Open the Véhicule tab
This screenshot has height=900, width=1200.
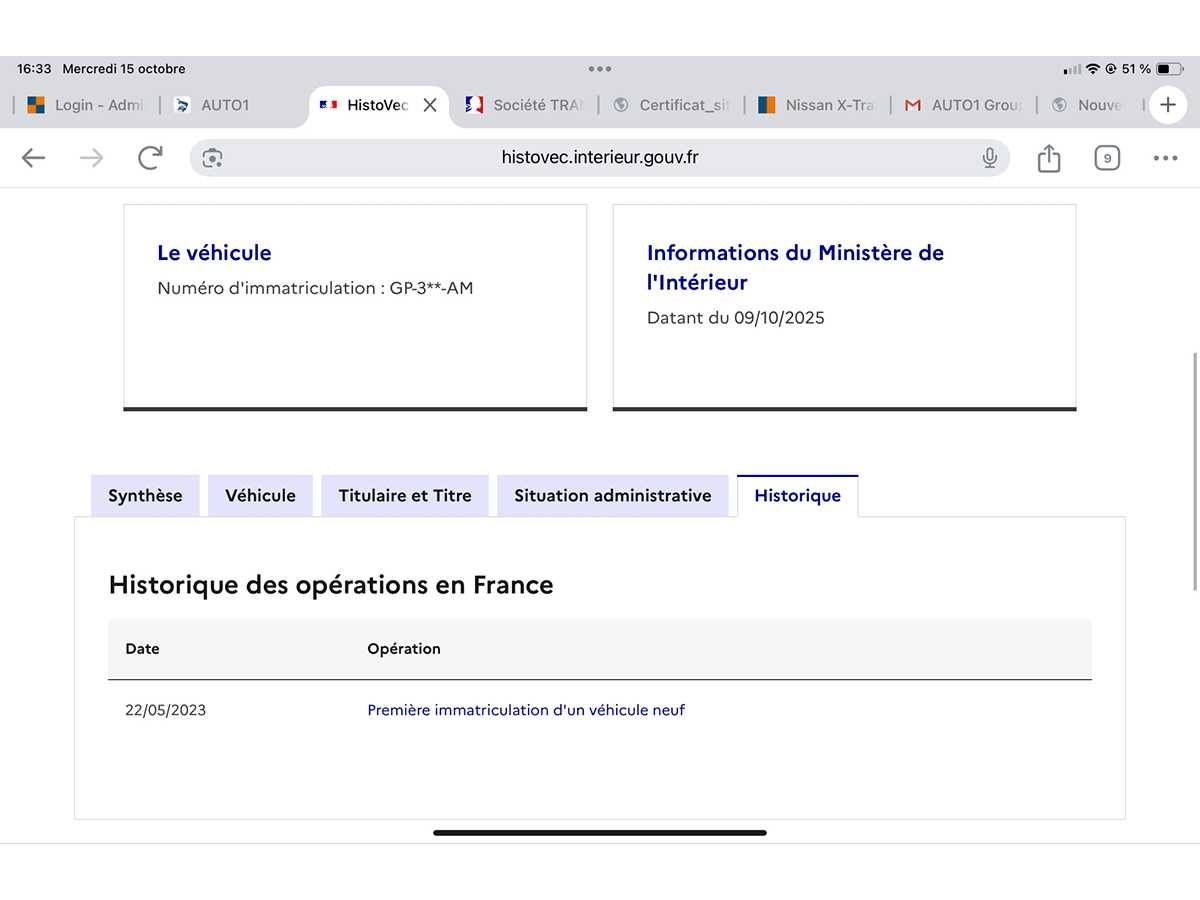(x=260, y=496)
